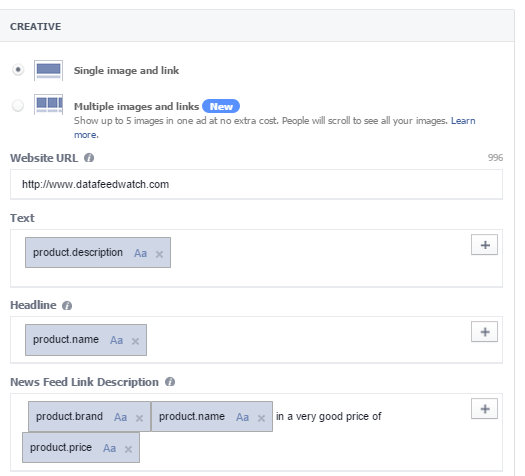The width and height of the screenshot is (525, 476).
Task: Remove product.name tag in News Feed Link Description
Action: [261, 418]
